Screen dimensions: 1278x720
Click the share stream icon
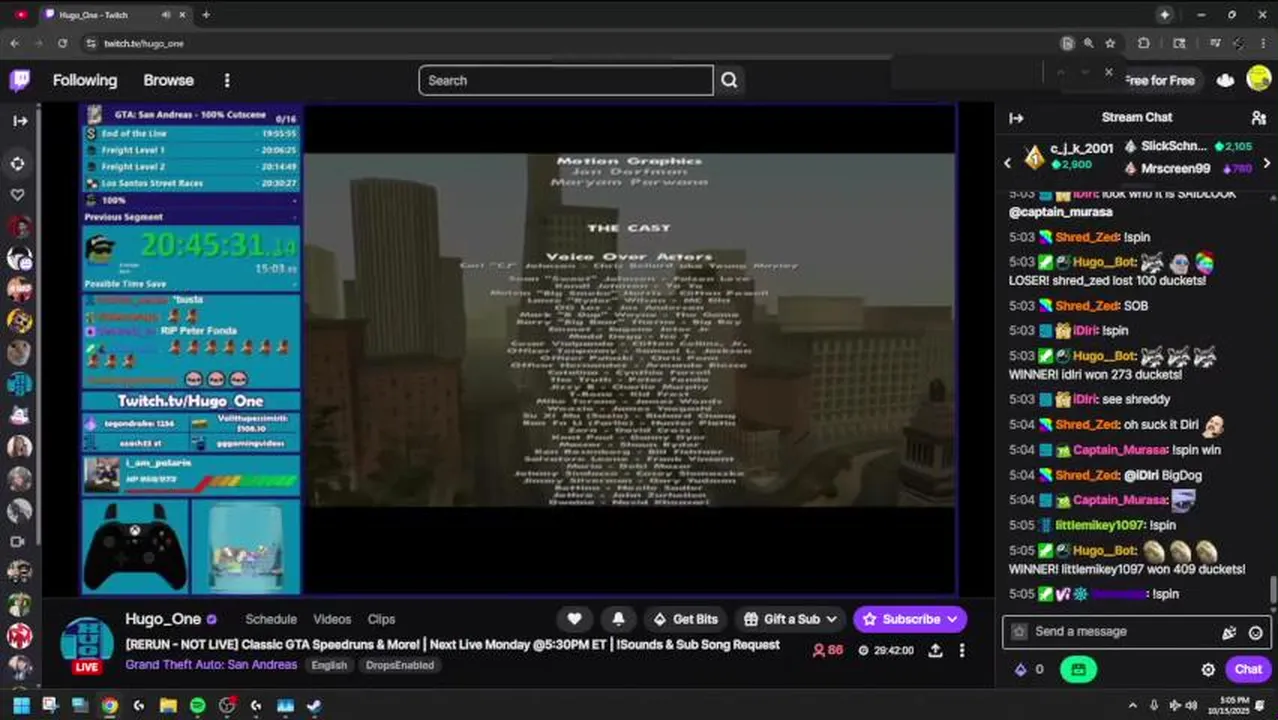[x=935, y=650]
